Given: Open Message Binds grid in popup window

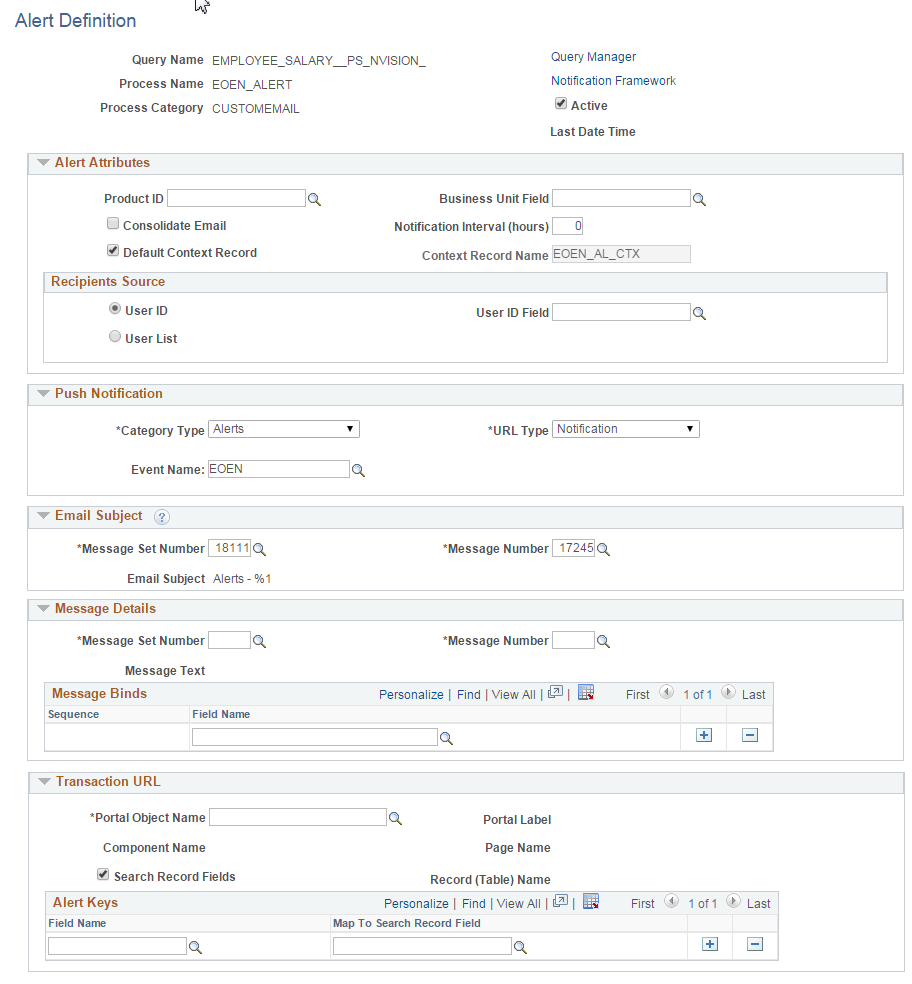Looking at the screenshot, I should click(x=555, y=693).
